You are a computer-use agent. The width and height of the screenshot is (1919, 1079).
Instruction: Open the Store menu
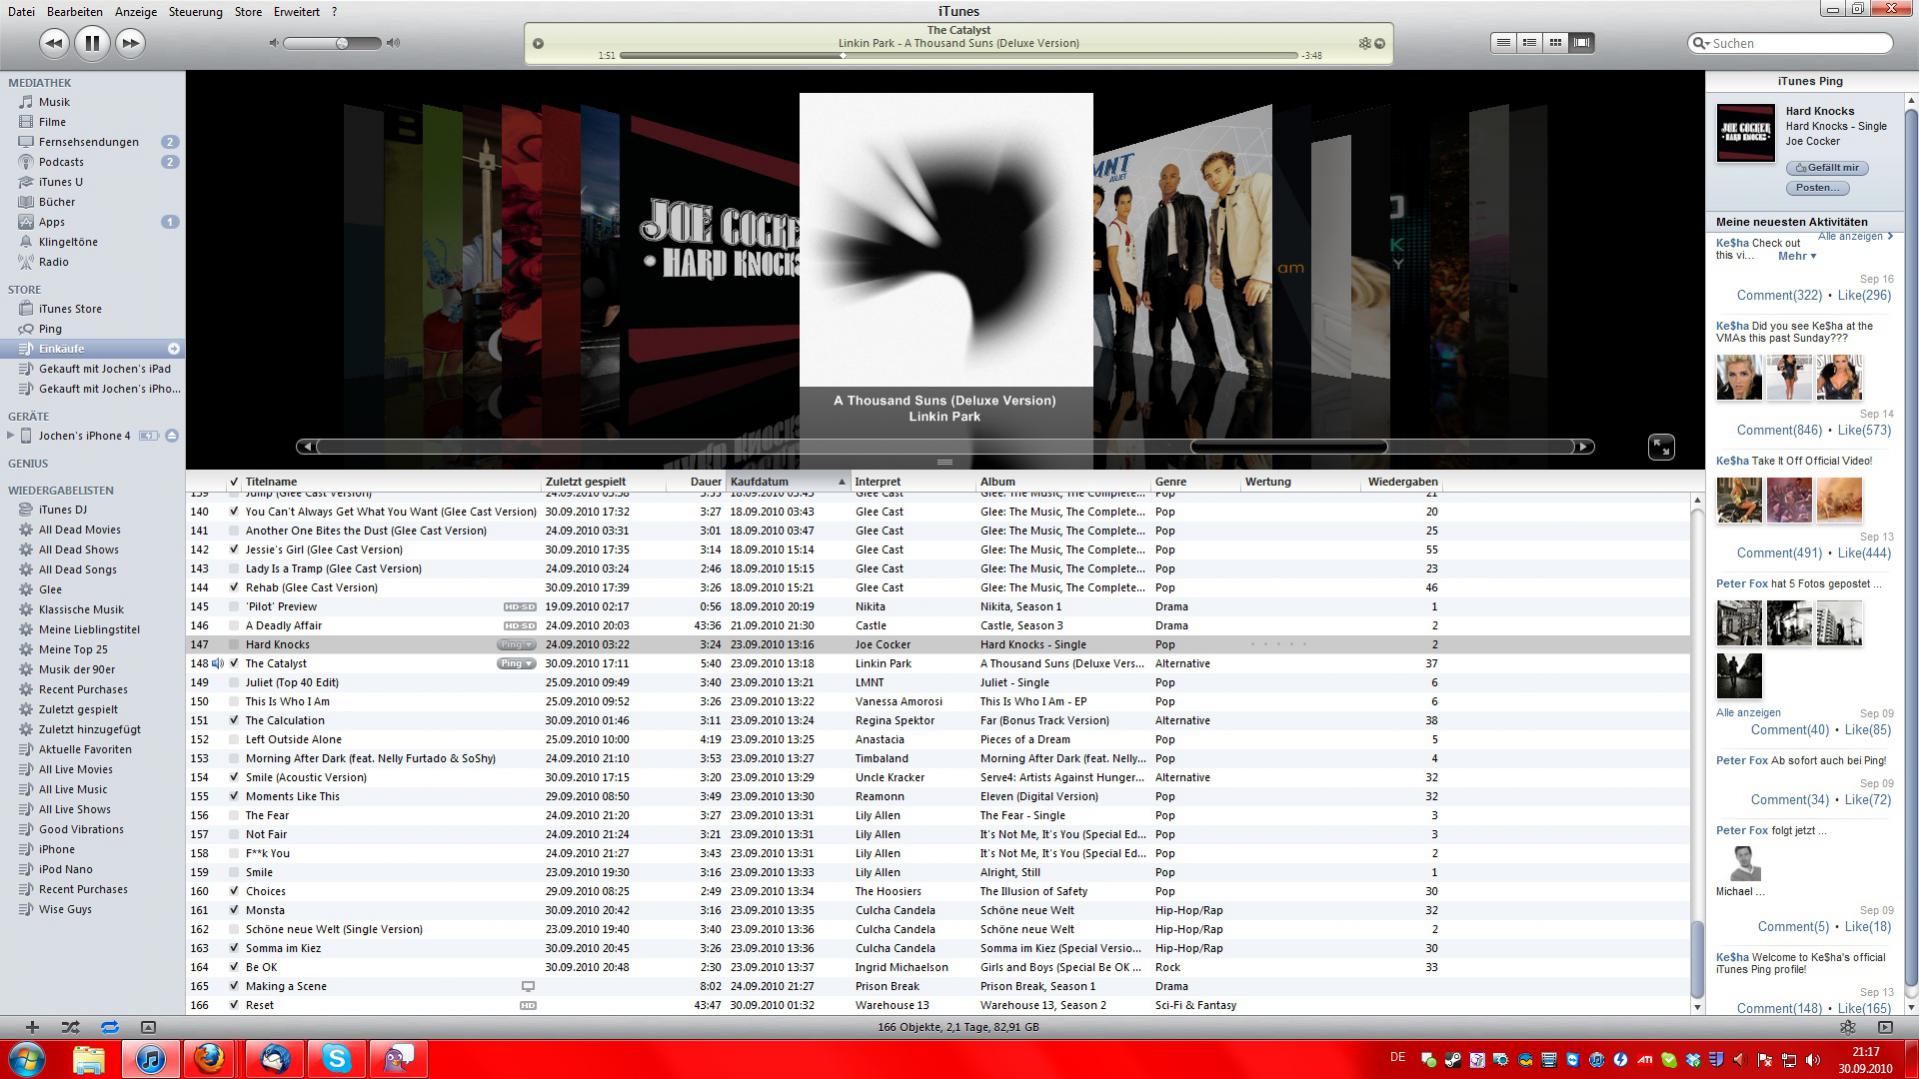248,12
